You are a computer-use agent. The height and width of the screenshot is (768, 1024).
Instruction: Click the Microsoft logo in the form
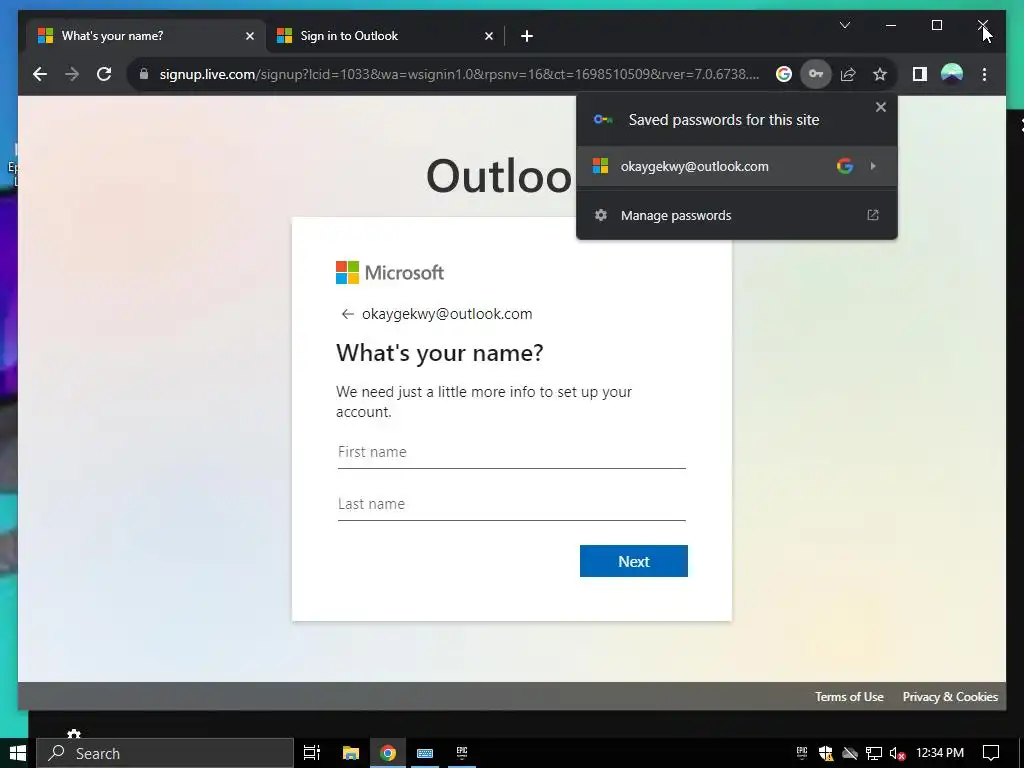[390, 272]
